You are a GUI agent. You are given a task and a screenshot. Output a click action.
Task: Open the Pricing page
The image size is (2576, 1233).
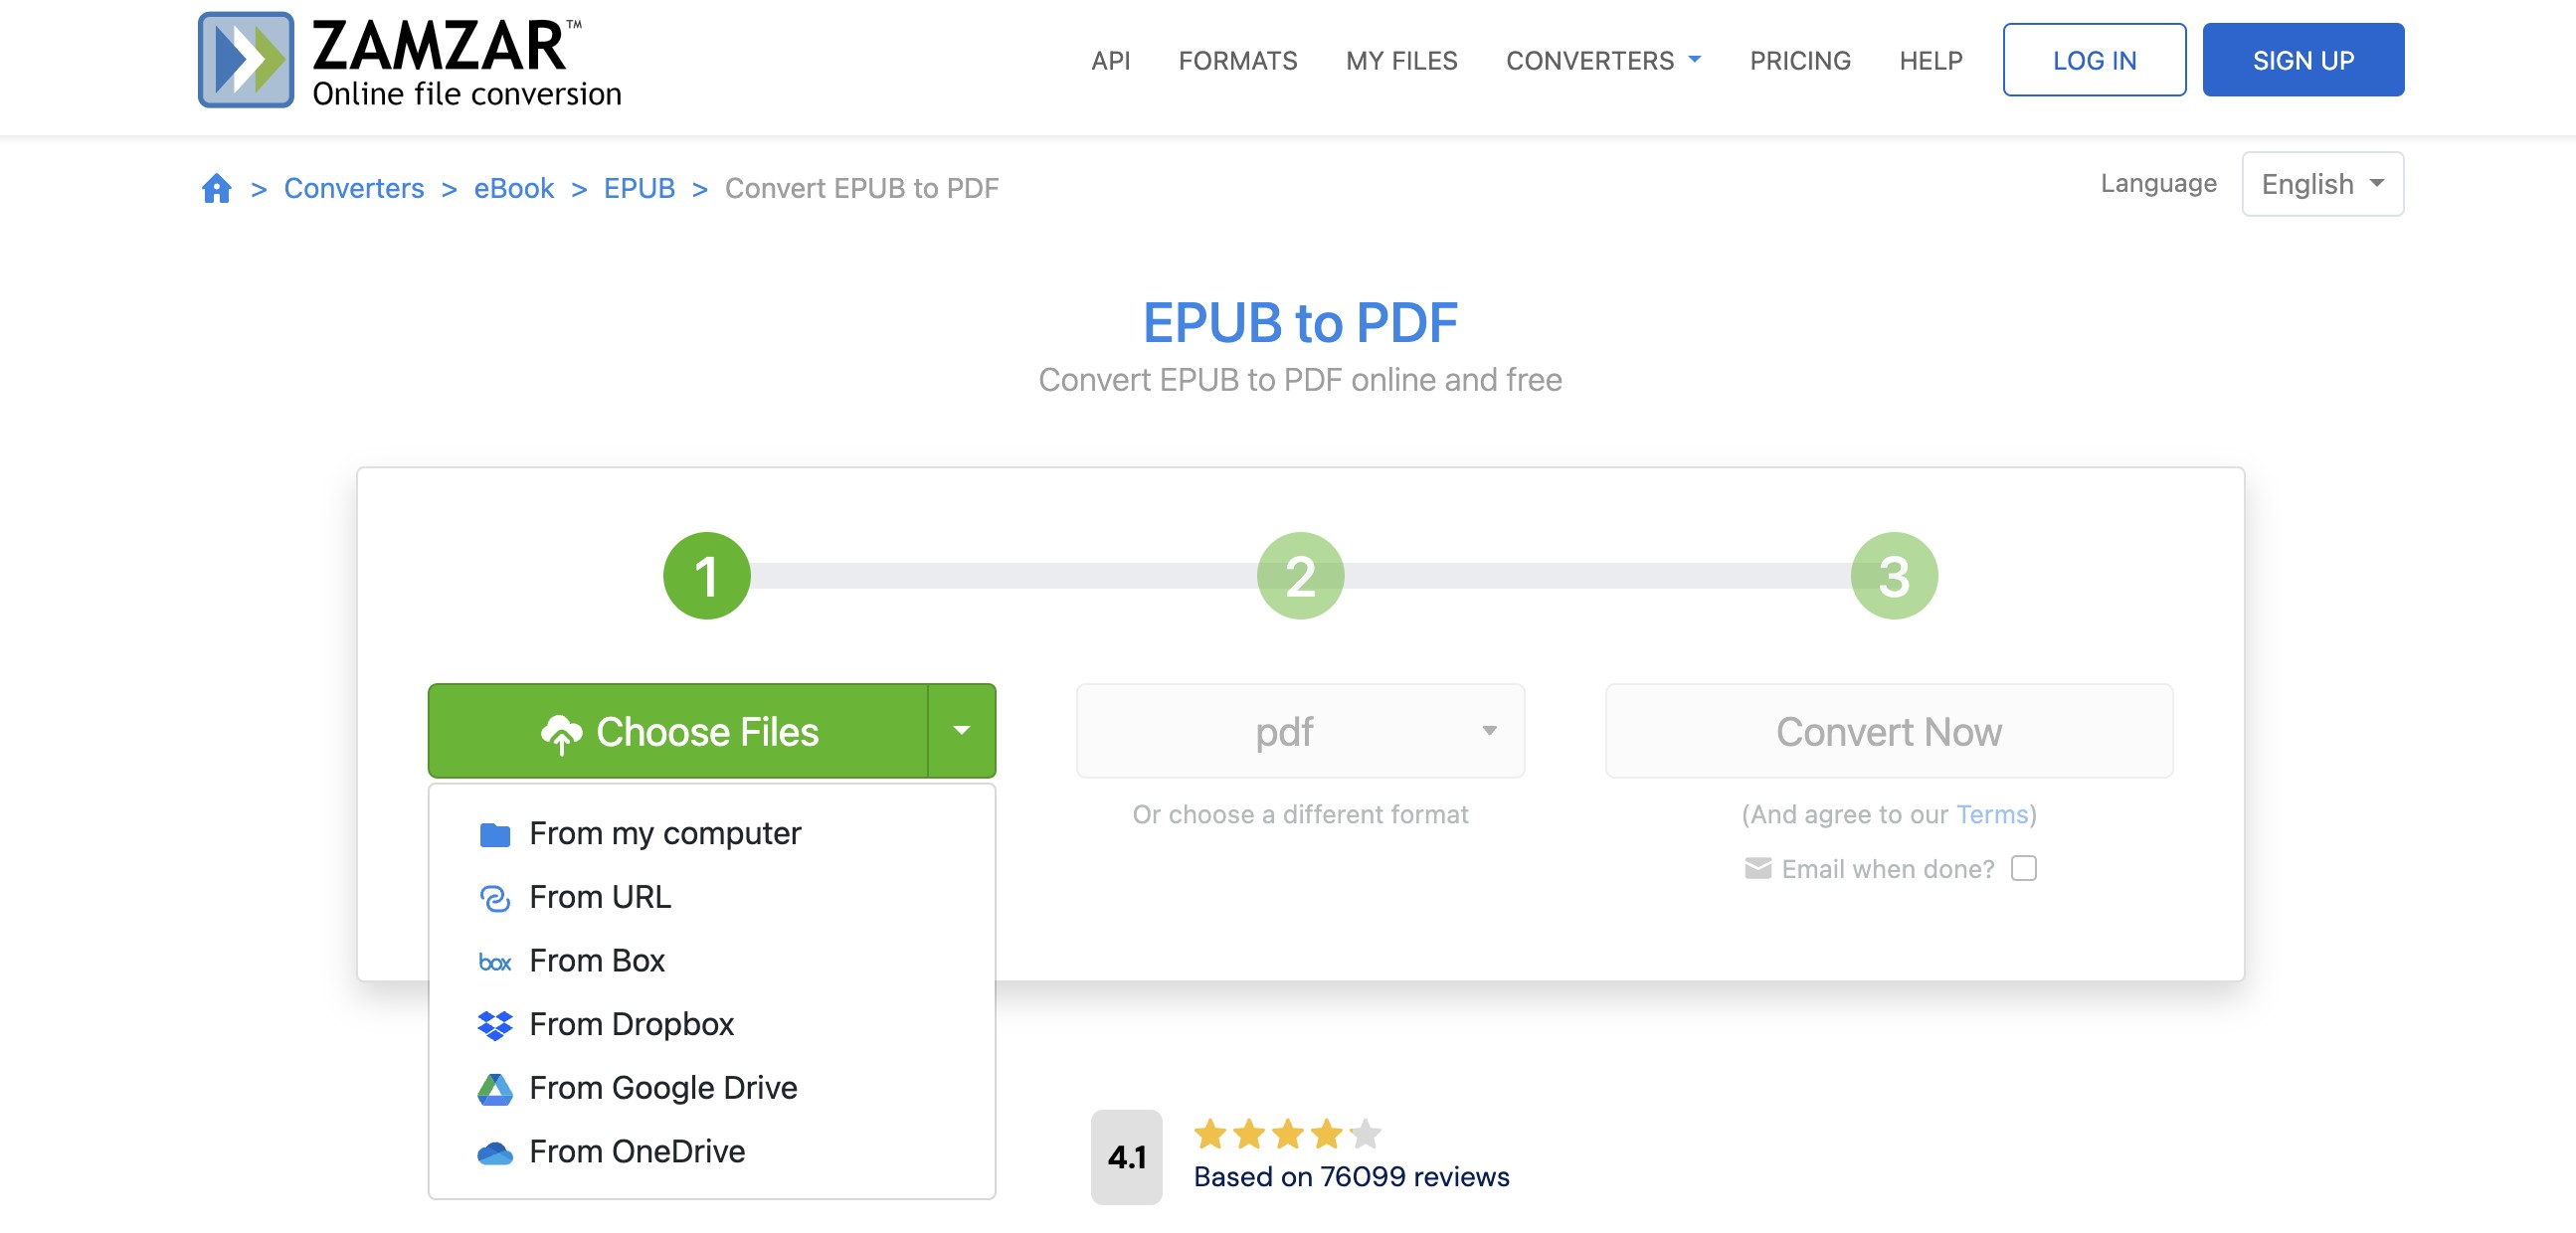[1799, 61]
